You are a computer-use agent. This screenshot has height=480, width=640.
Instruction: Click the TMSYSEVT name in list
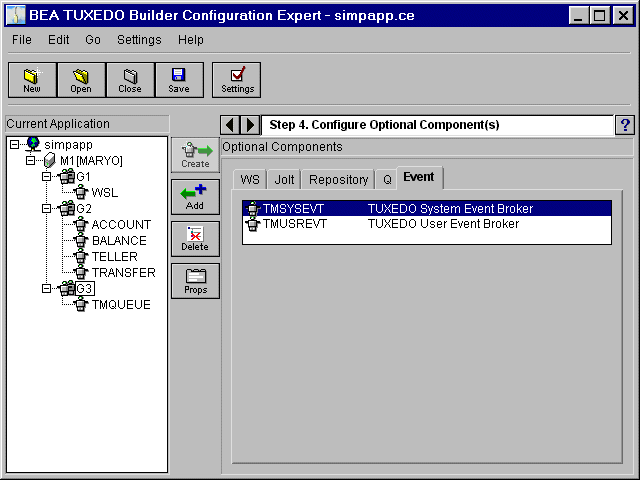pos(293,209)
